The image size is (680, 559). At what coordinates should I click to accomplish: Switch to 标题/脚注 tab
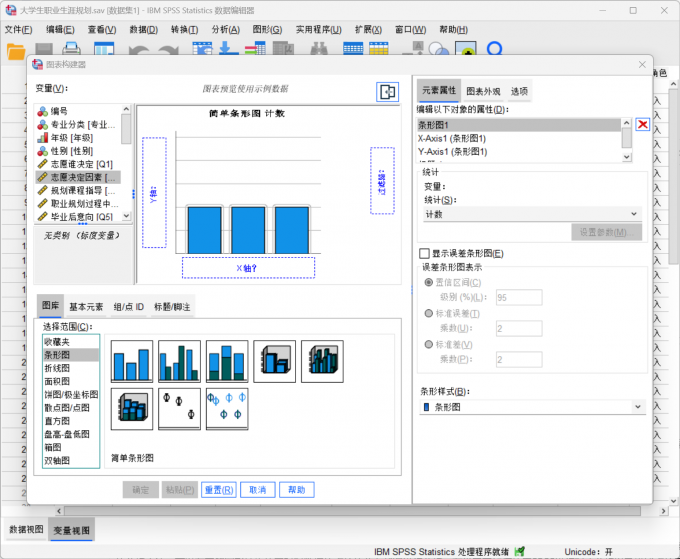click(172, 307)
